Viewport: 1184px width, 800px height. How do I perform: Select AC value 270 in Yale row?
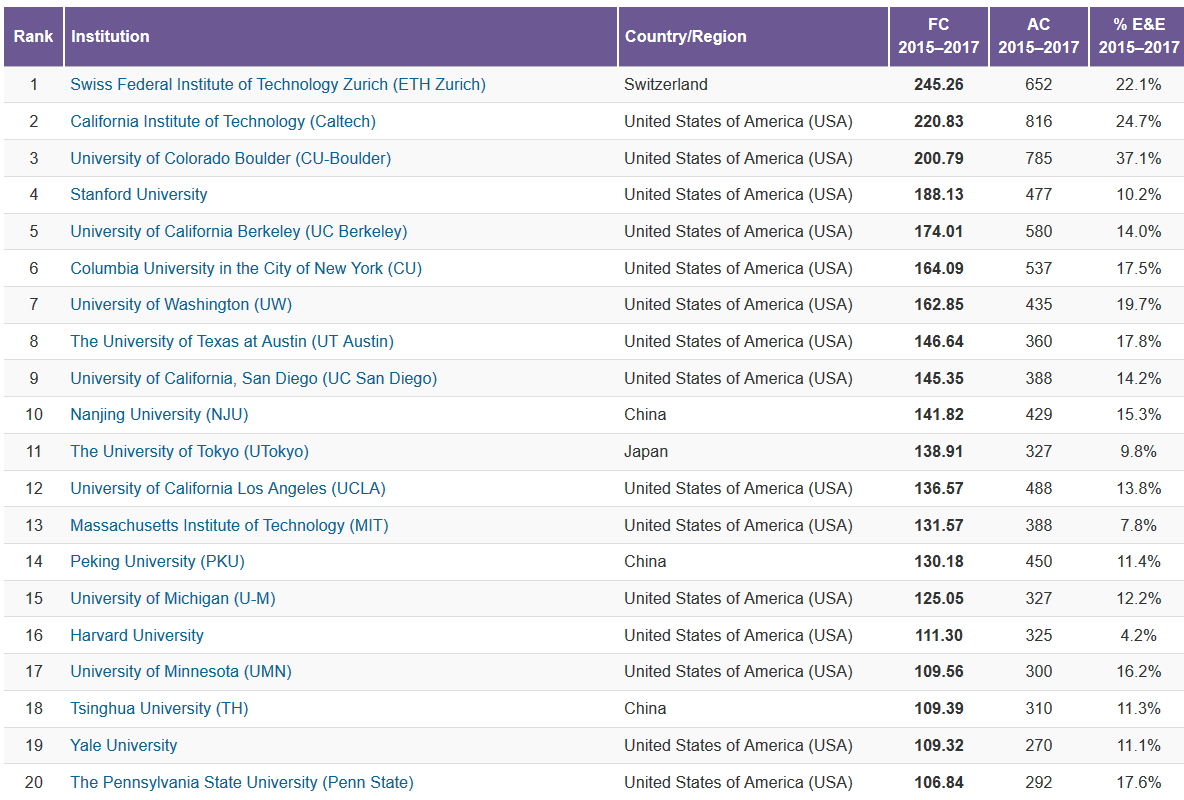coord(1039,746)
